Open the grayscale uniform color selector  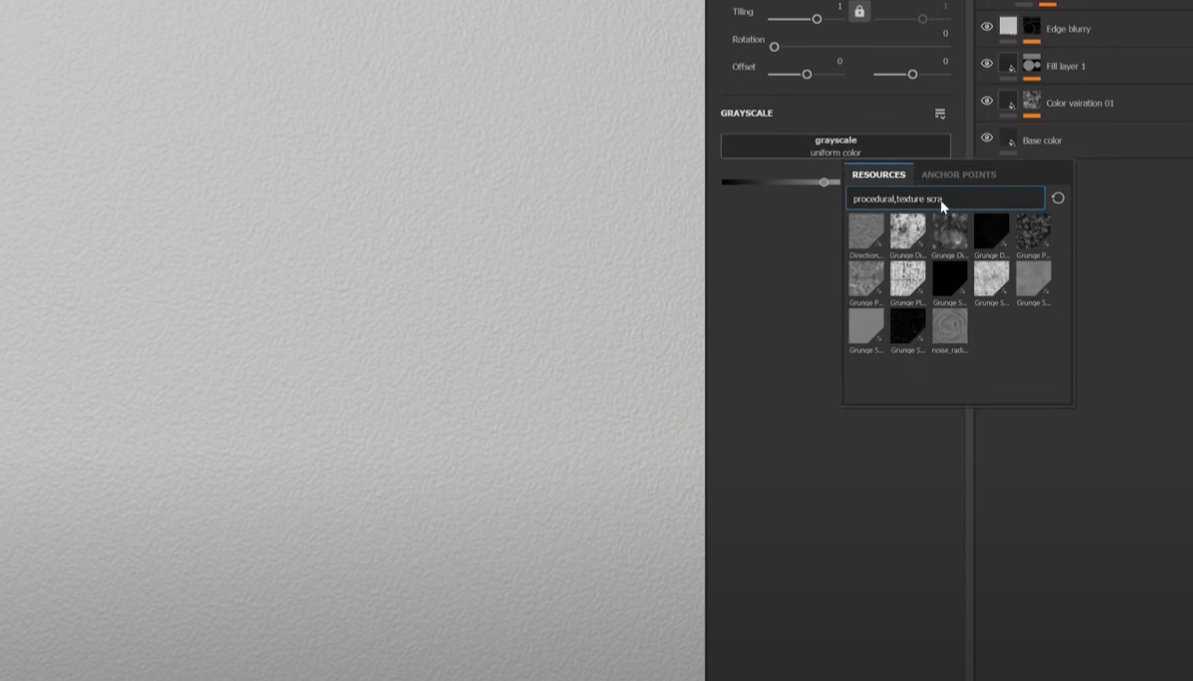pyautogui.click(x=835, y=146)
